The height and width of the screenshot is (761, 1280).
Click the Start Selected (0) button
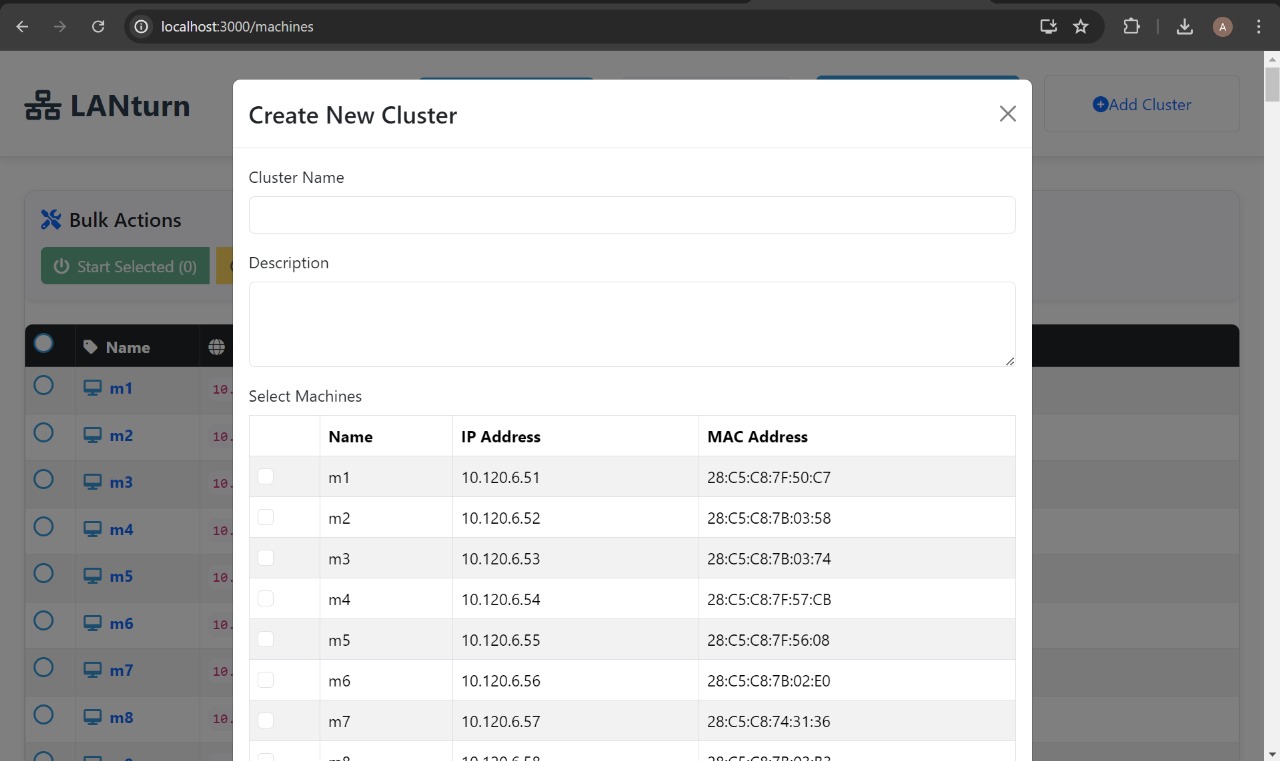pyautogui.click(x=125, y=266)
